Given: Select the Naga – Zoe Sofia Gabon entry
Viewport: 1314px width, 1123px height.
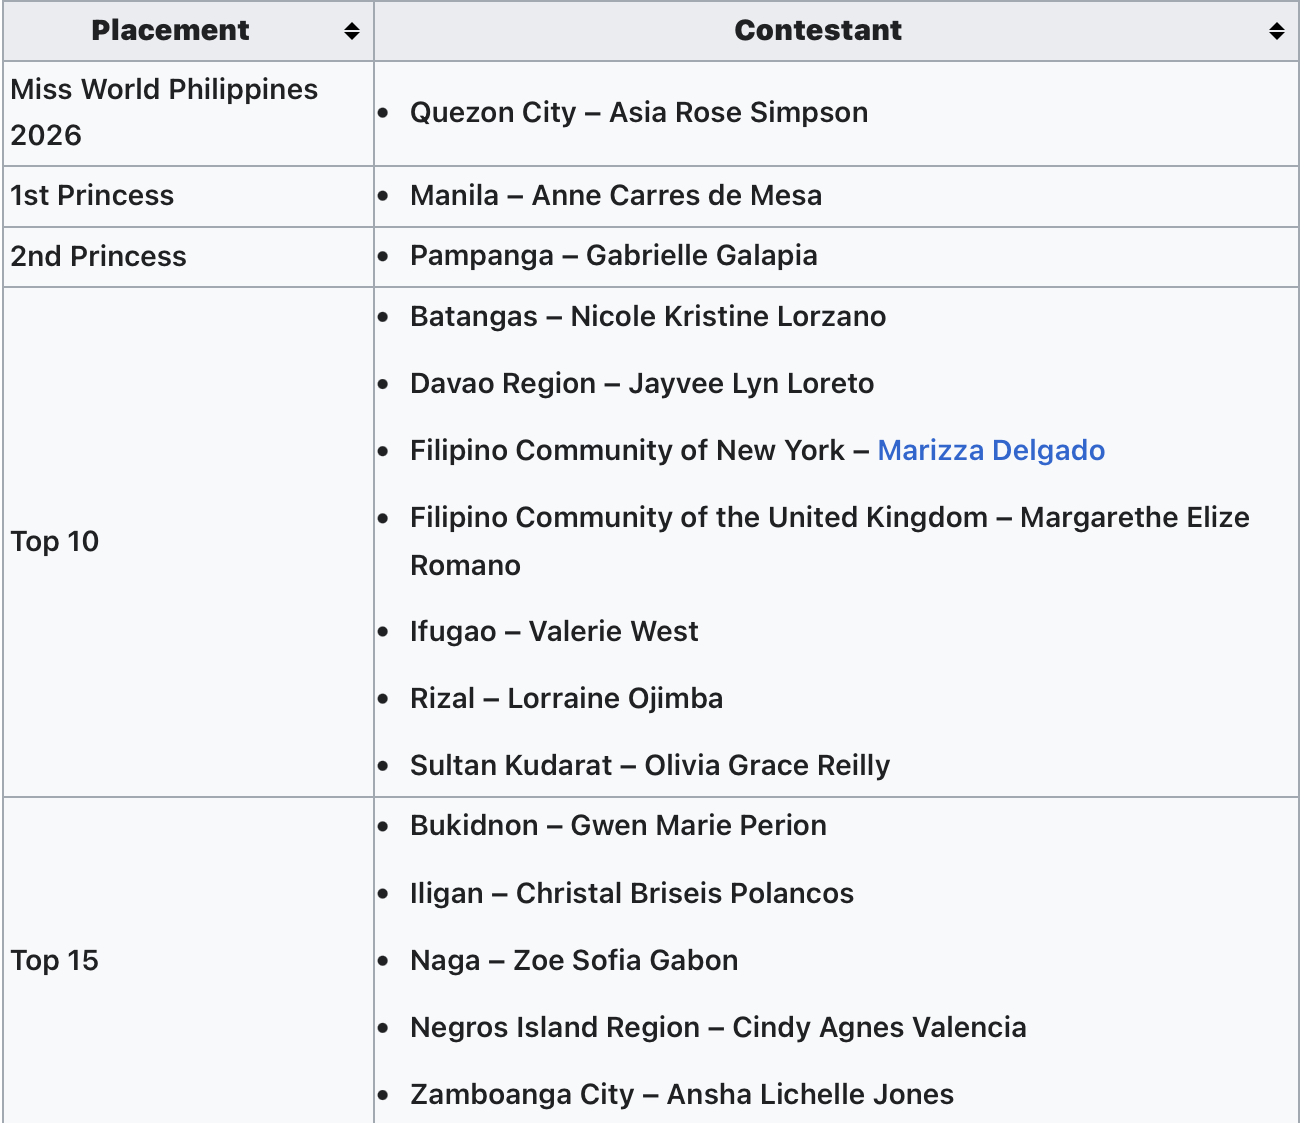Looking at the screenshot, I should pos(573,960).
